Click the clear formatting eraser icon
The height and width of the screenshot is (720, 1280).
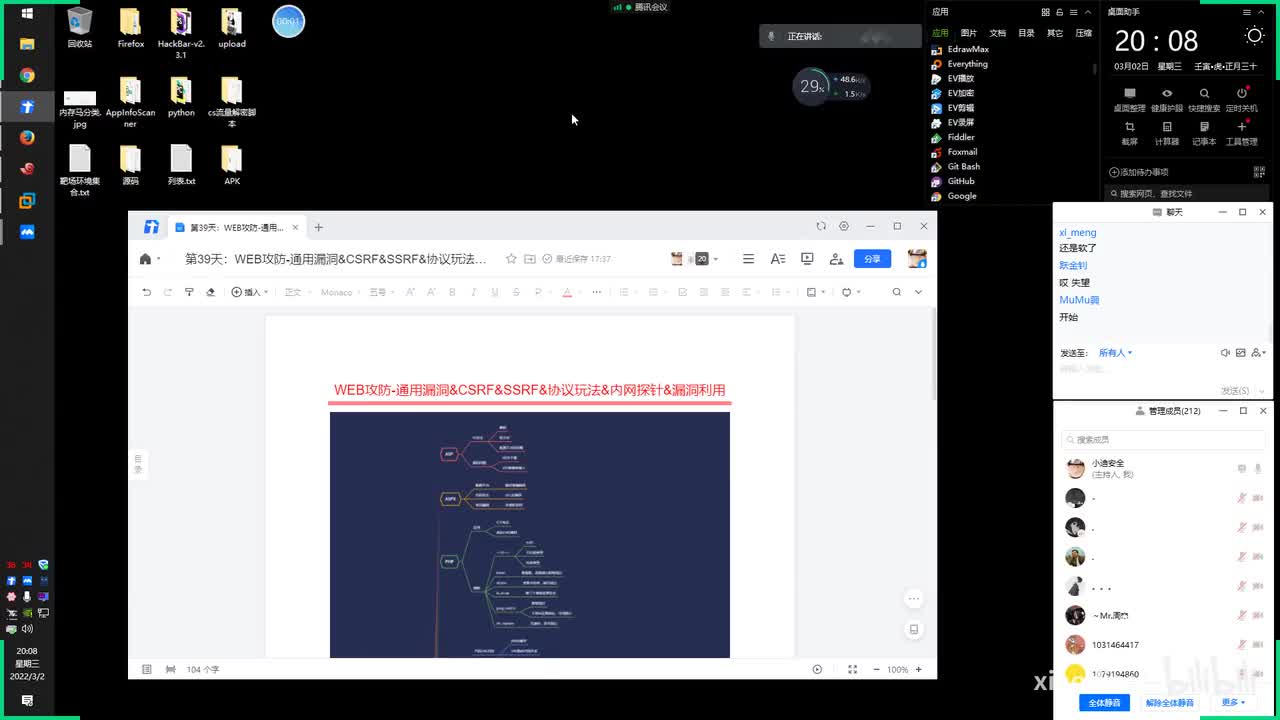coord(210,292)
